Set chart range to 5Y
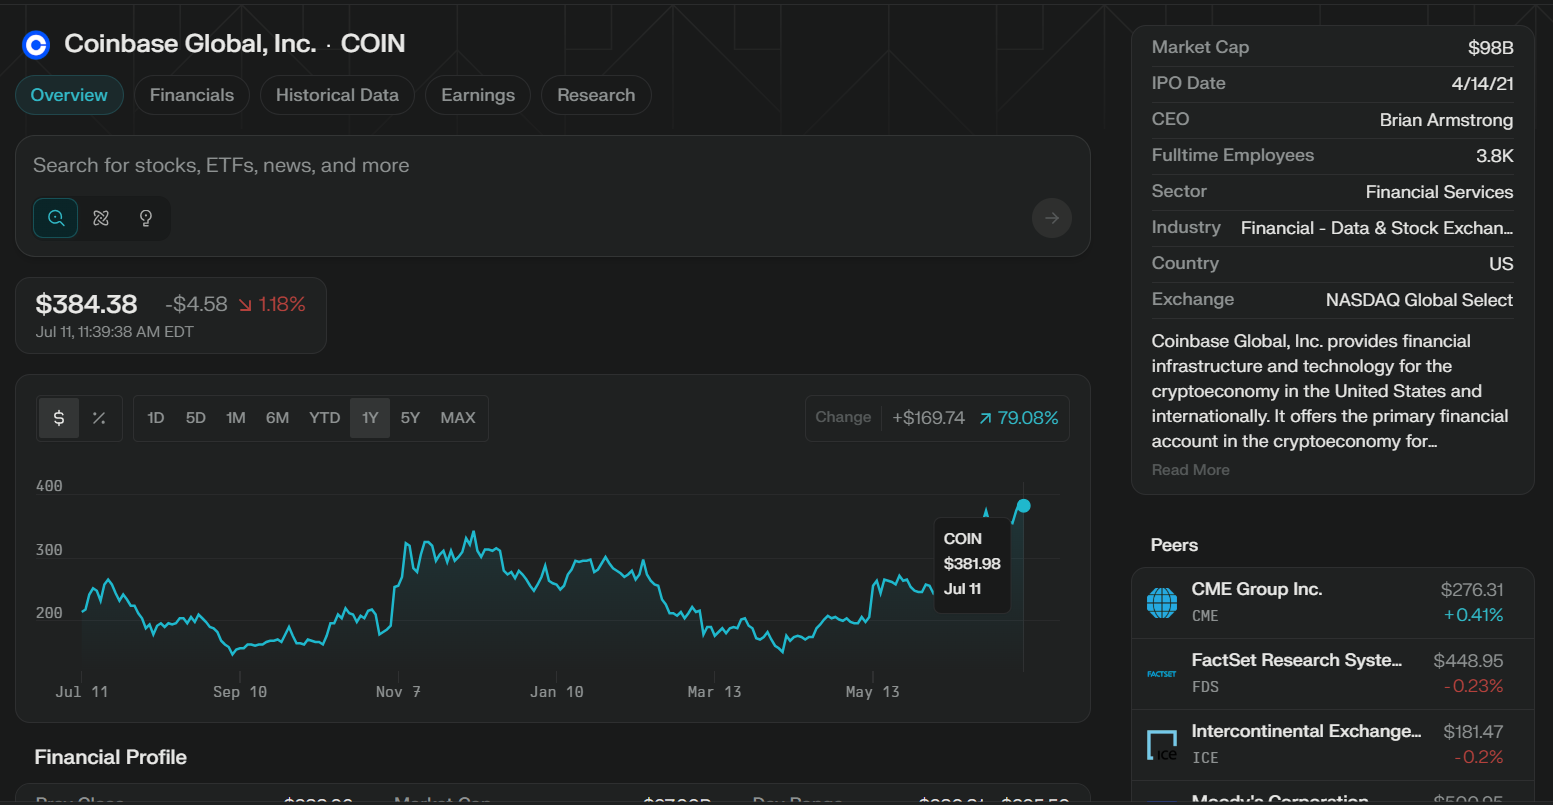Image resolution: width=1553 pixels, height=805 pixels. click(410, 418)
